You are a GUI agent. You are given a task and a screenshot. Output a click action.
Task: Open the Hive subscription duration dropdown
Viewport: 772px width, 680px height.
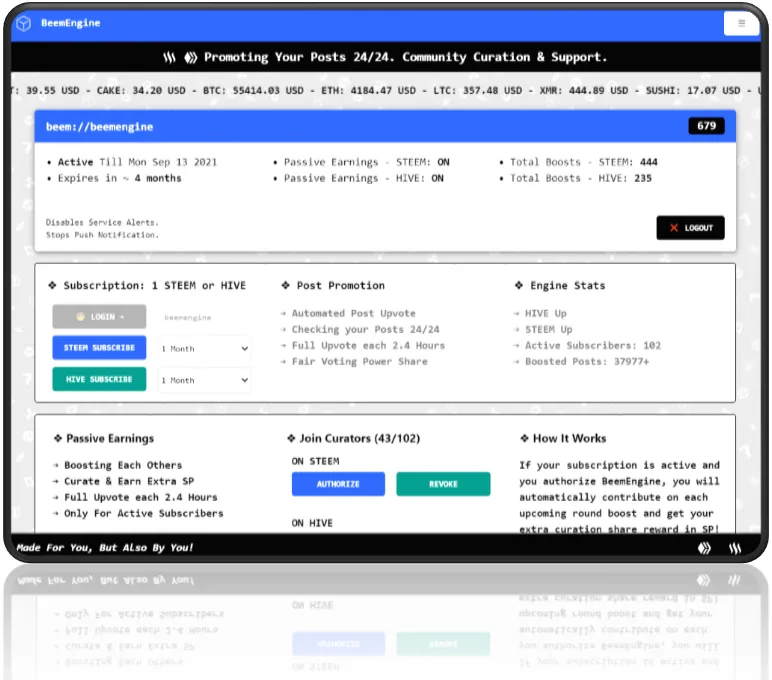tap(204, 380)
